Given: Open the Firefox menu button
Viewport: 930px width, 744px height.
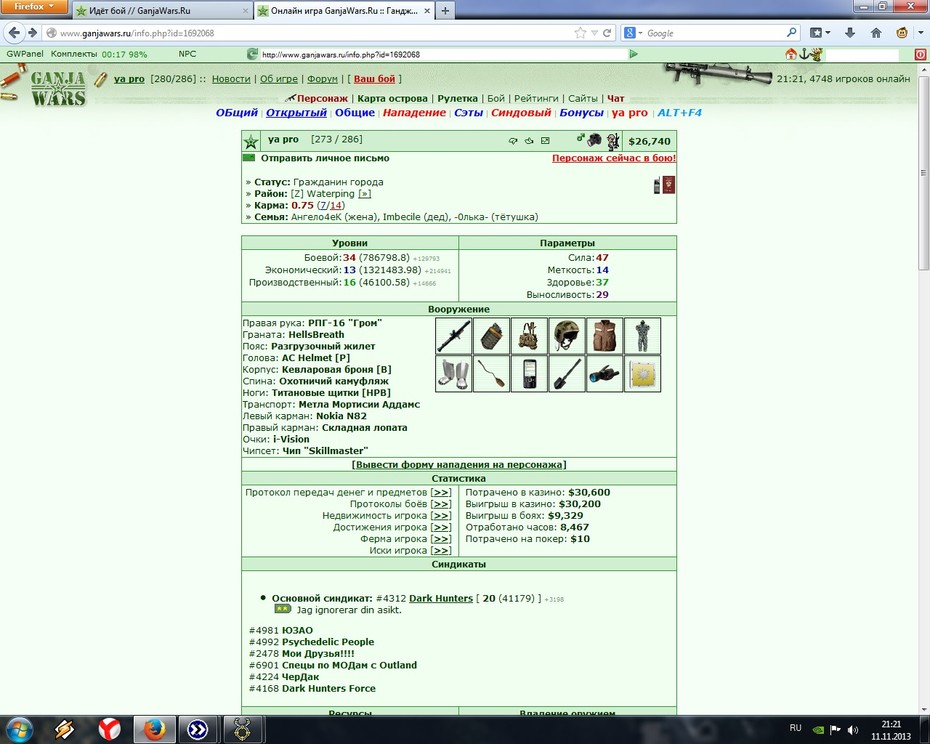Looking at the screenshot, I should tap(34, 7).
